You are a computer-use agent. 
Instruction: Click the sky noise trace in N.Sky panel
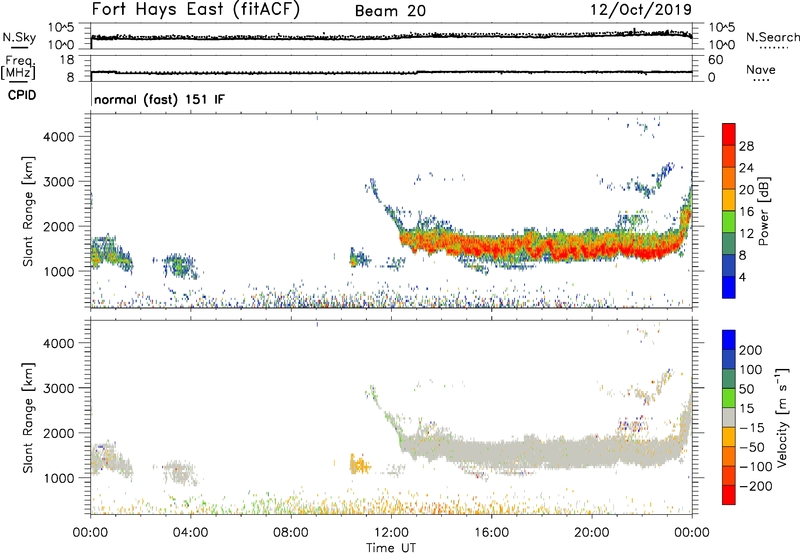pos(391,37)
